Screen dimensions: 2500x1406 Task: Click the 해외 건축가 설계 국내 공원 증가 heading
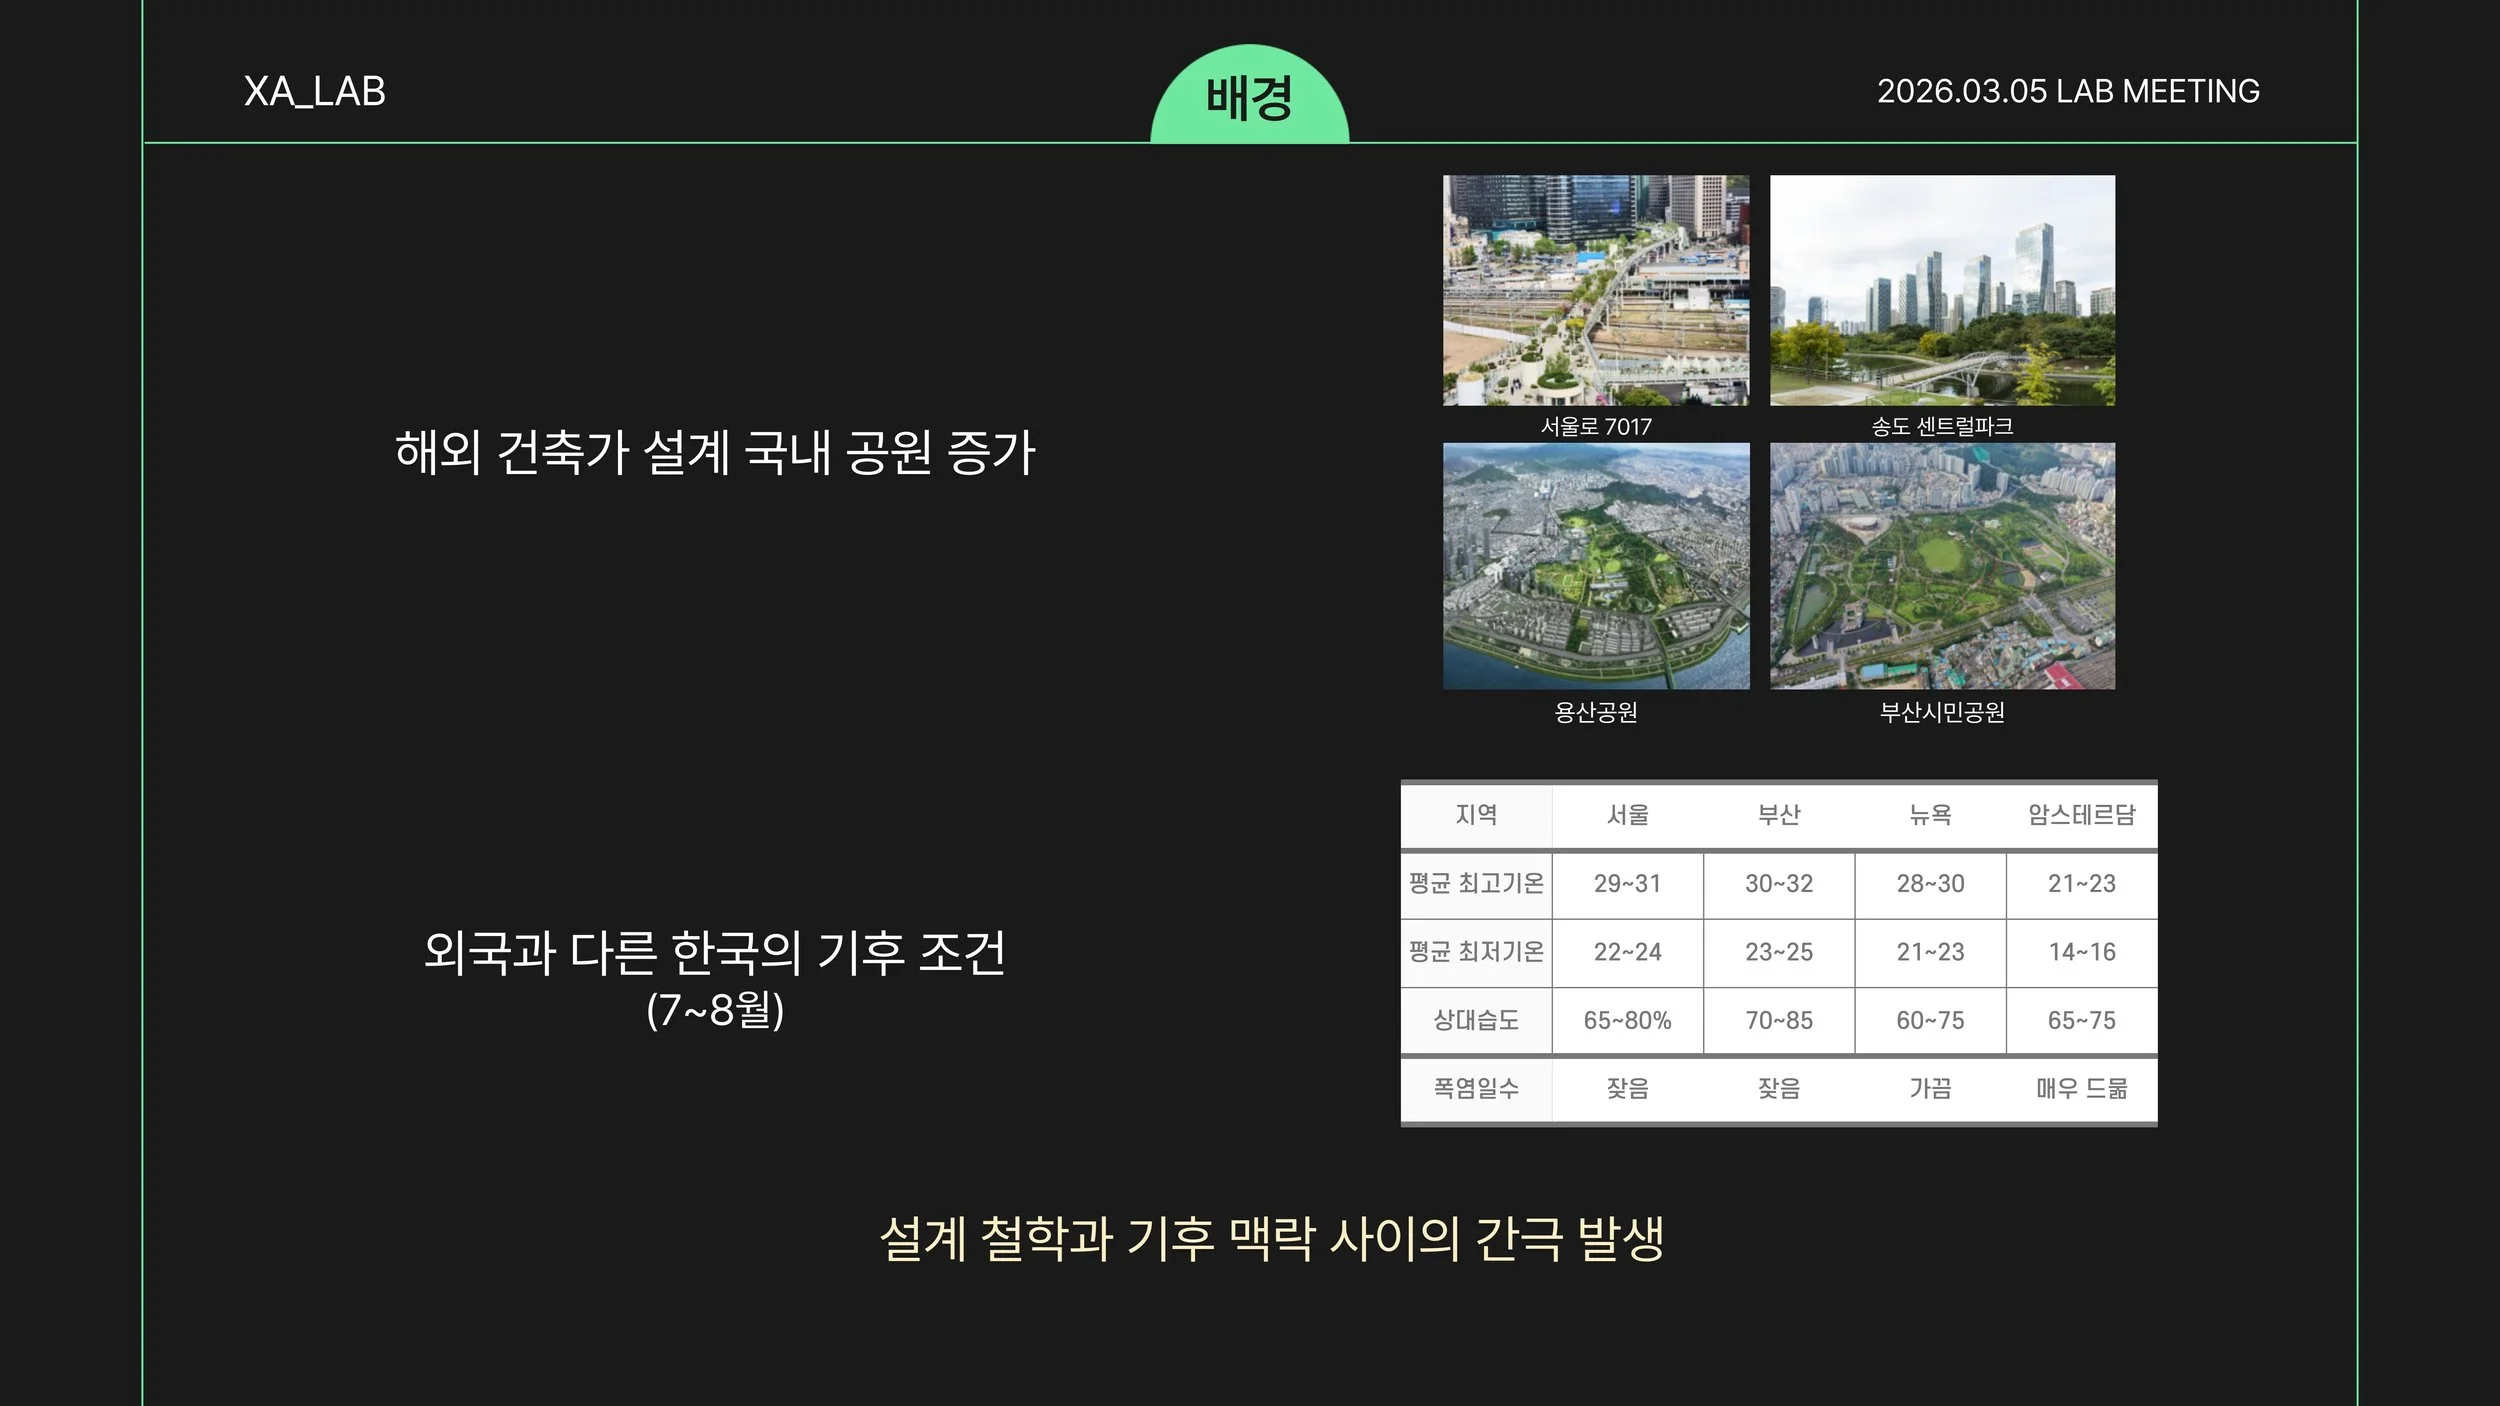click(x=715, y=452)
